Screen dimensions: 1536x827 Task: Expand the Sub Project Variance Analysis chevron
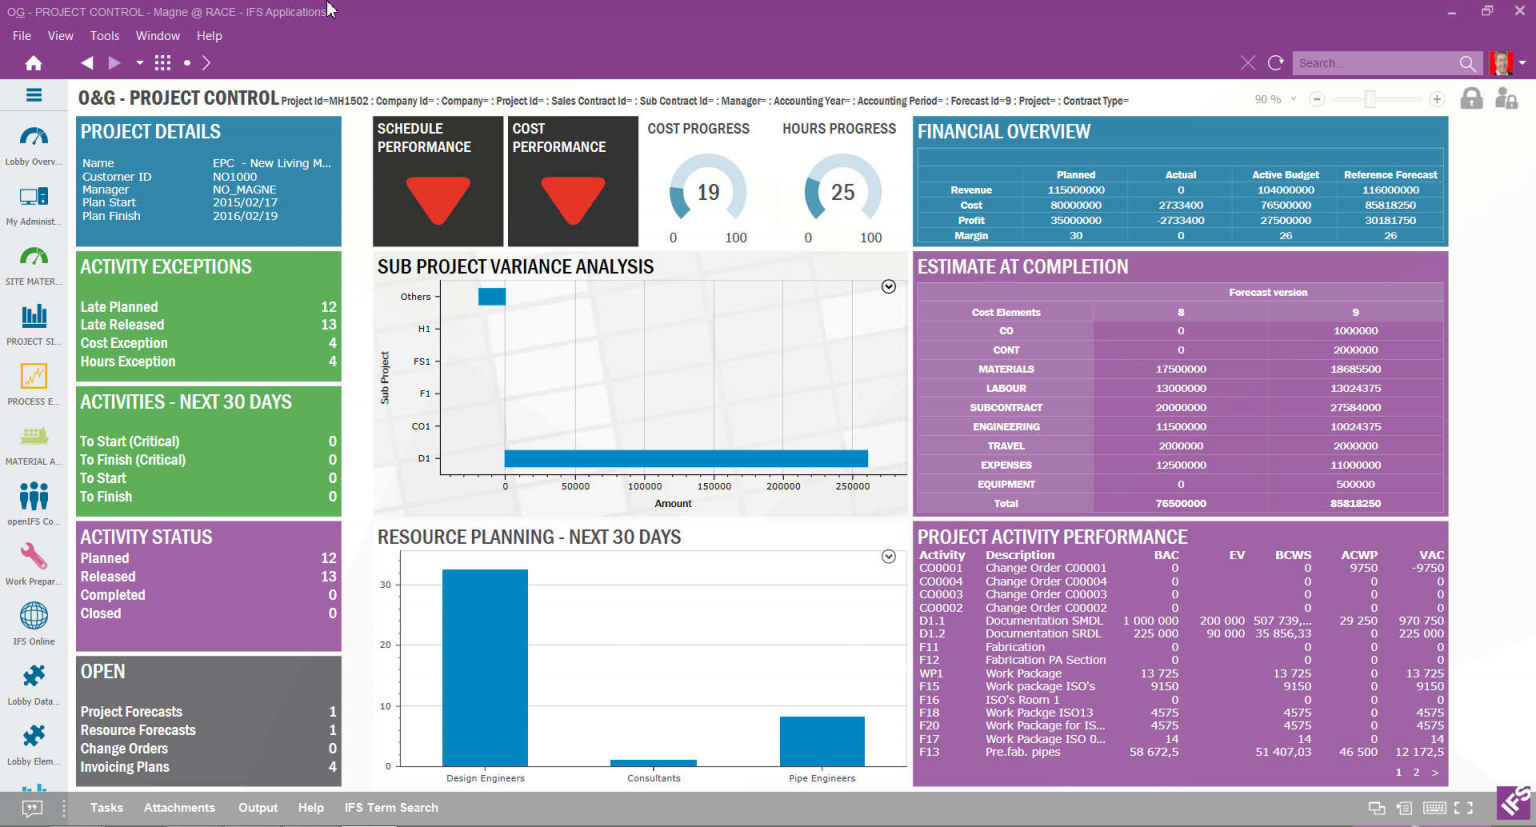pos(888,286)
